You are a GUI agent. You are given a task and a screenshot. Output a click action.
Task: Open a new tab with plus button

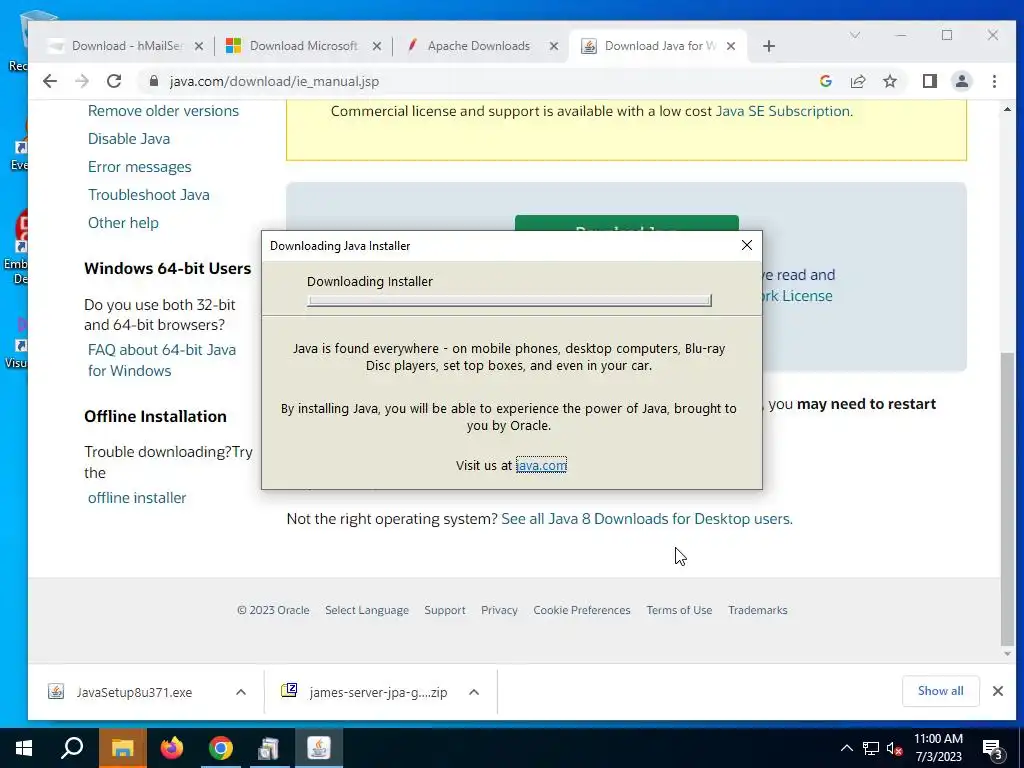click(769, 46)
